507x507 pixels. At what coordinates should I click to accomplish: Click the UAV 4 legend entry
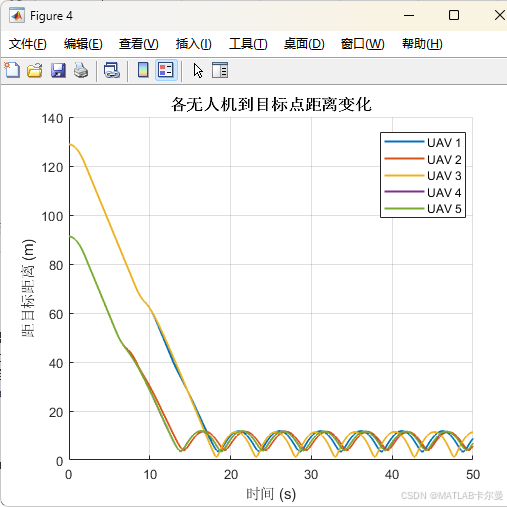point(423,192)
